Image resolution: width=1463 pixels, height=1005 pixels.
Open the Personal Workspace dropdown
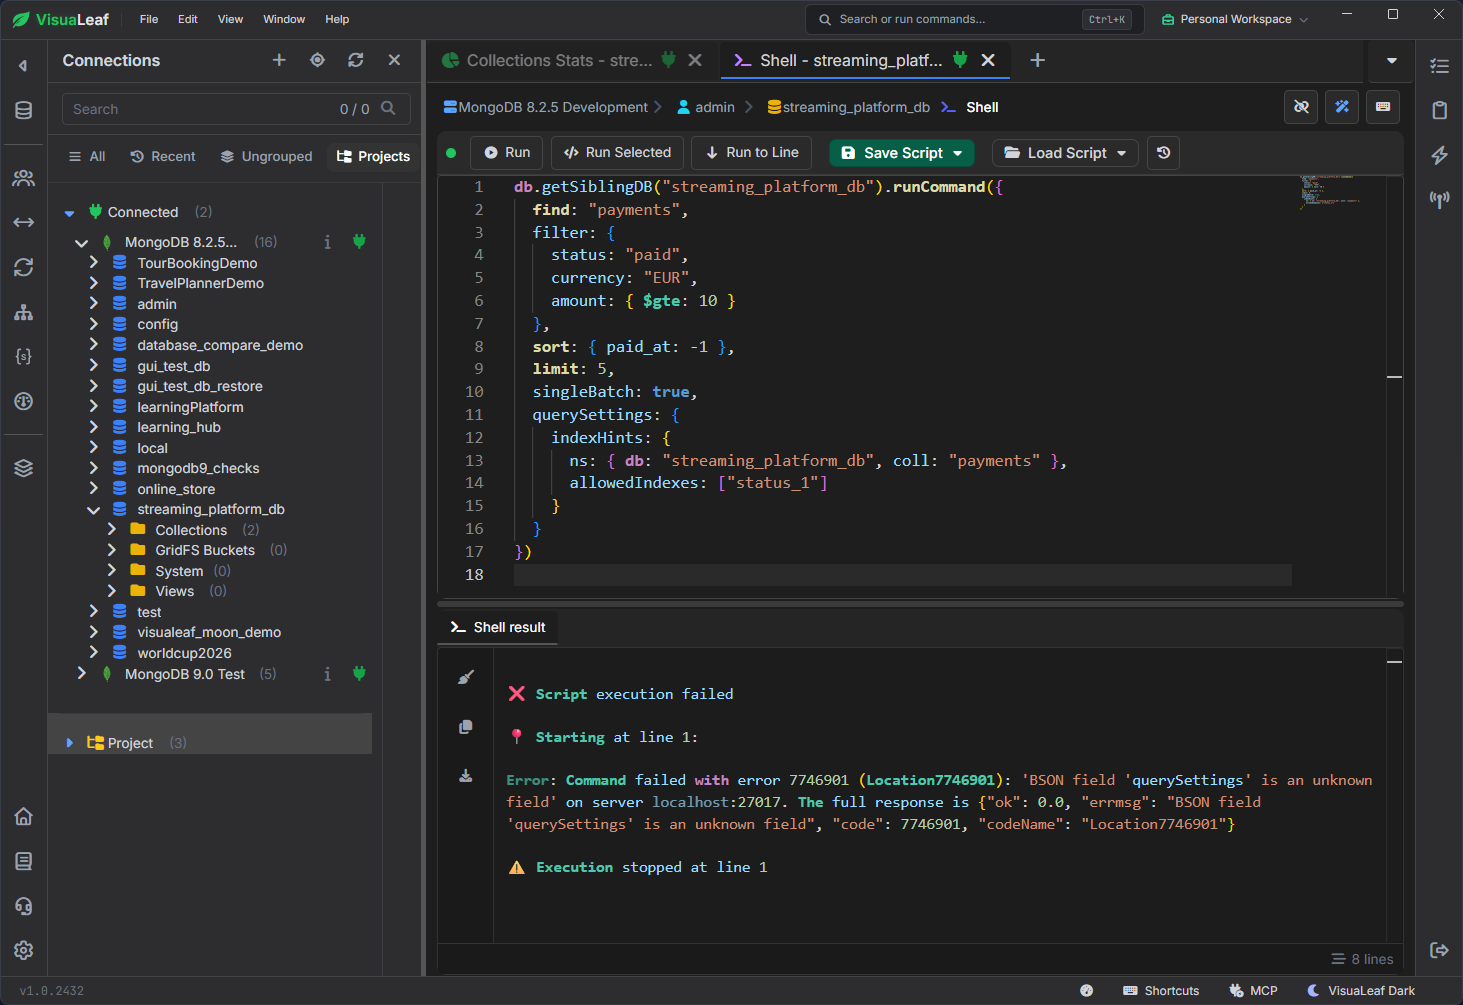1235,19
